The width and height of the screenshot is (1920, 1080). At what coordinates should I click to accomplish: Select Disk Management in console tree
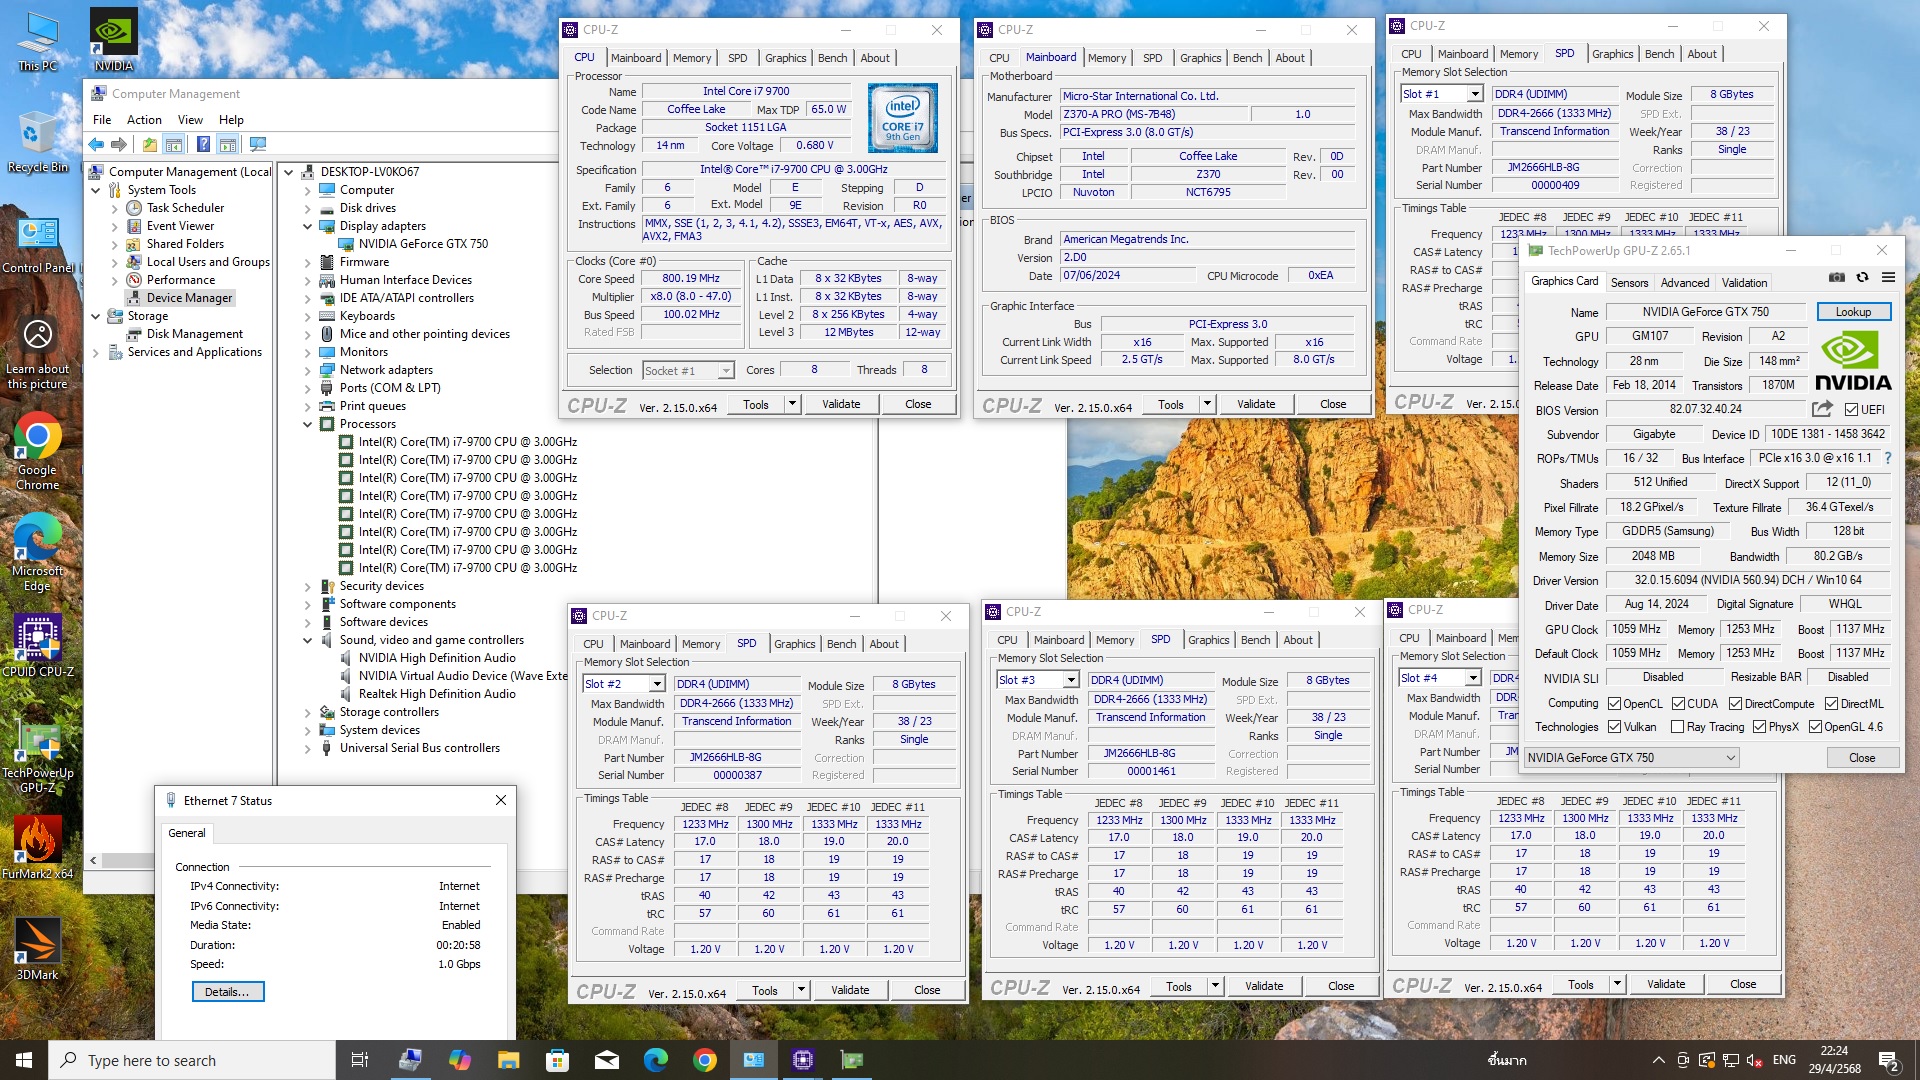[195, 334]
